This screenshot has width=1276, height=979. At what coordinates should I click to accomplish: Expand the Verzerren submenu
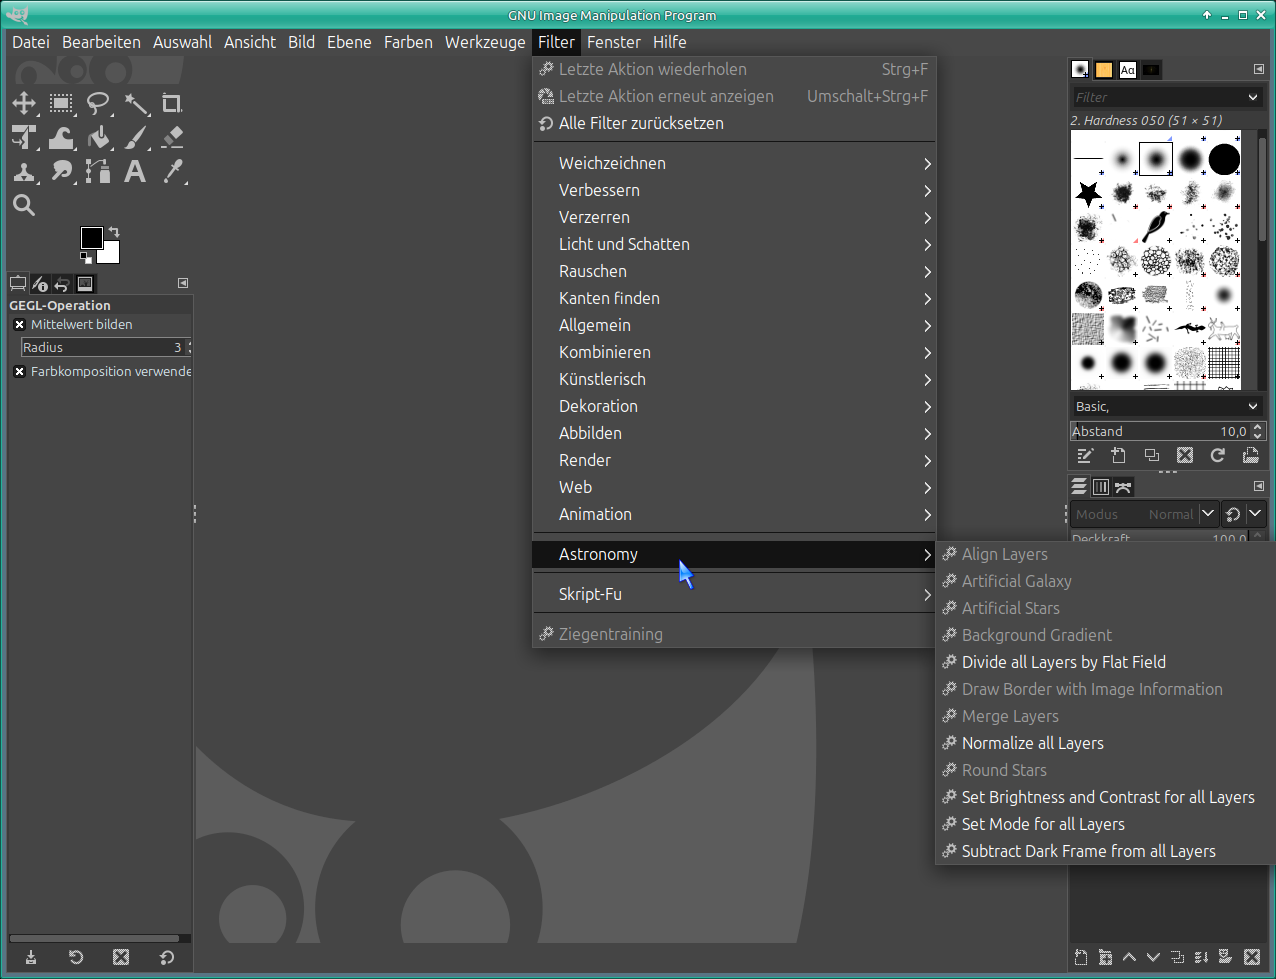pyautogui.click(x=734, y=218)
